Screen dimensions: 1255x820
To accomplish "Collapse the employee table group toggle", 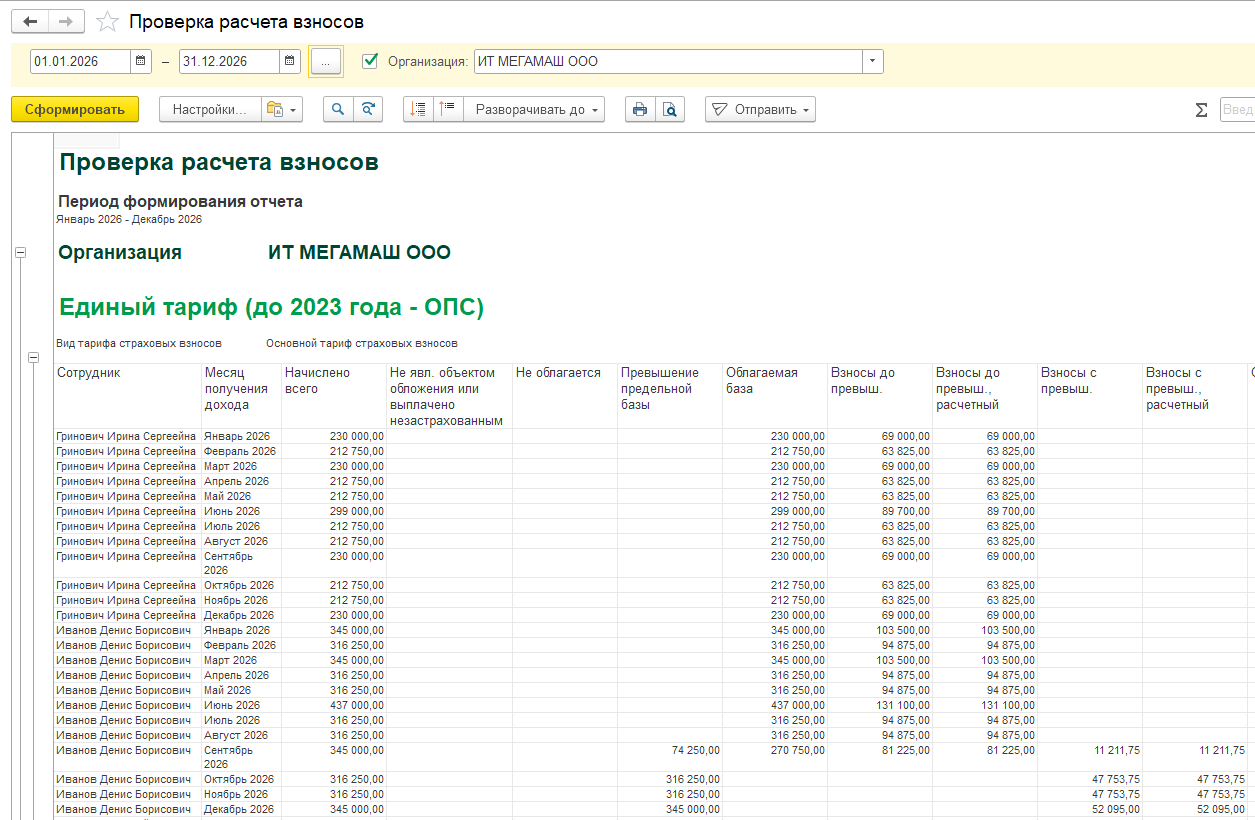I will point(33,357).
